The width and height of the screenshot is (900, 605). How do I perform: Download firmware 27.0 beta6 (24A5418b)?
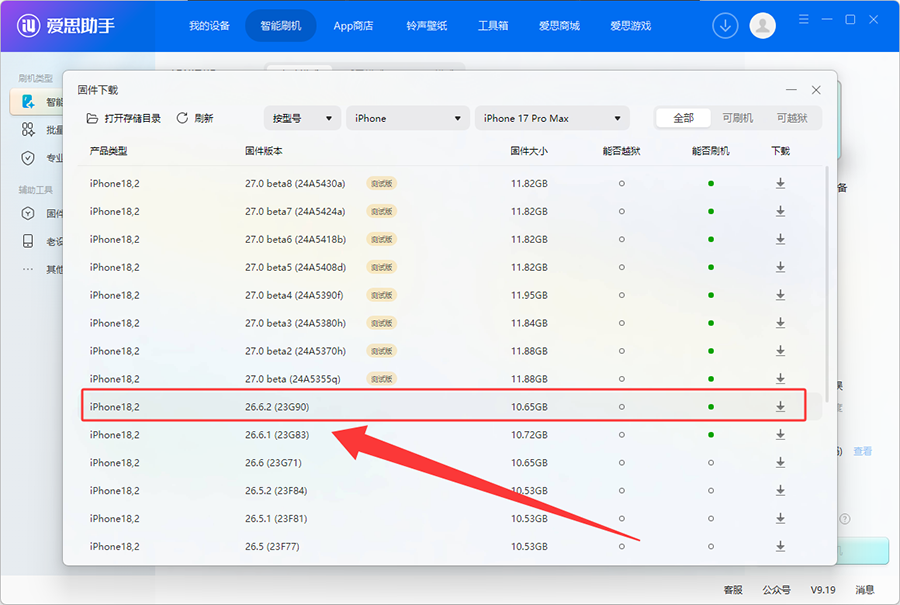click(x=780, y=239)
